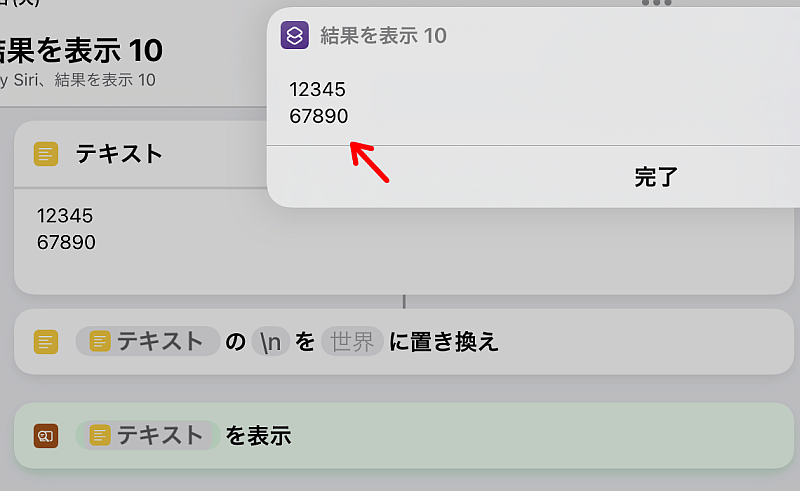Viewport: 800px width, 491px height.
Task: Click the connector line between the actions
Action: [404, 301]
